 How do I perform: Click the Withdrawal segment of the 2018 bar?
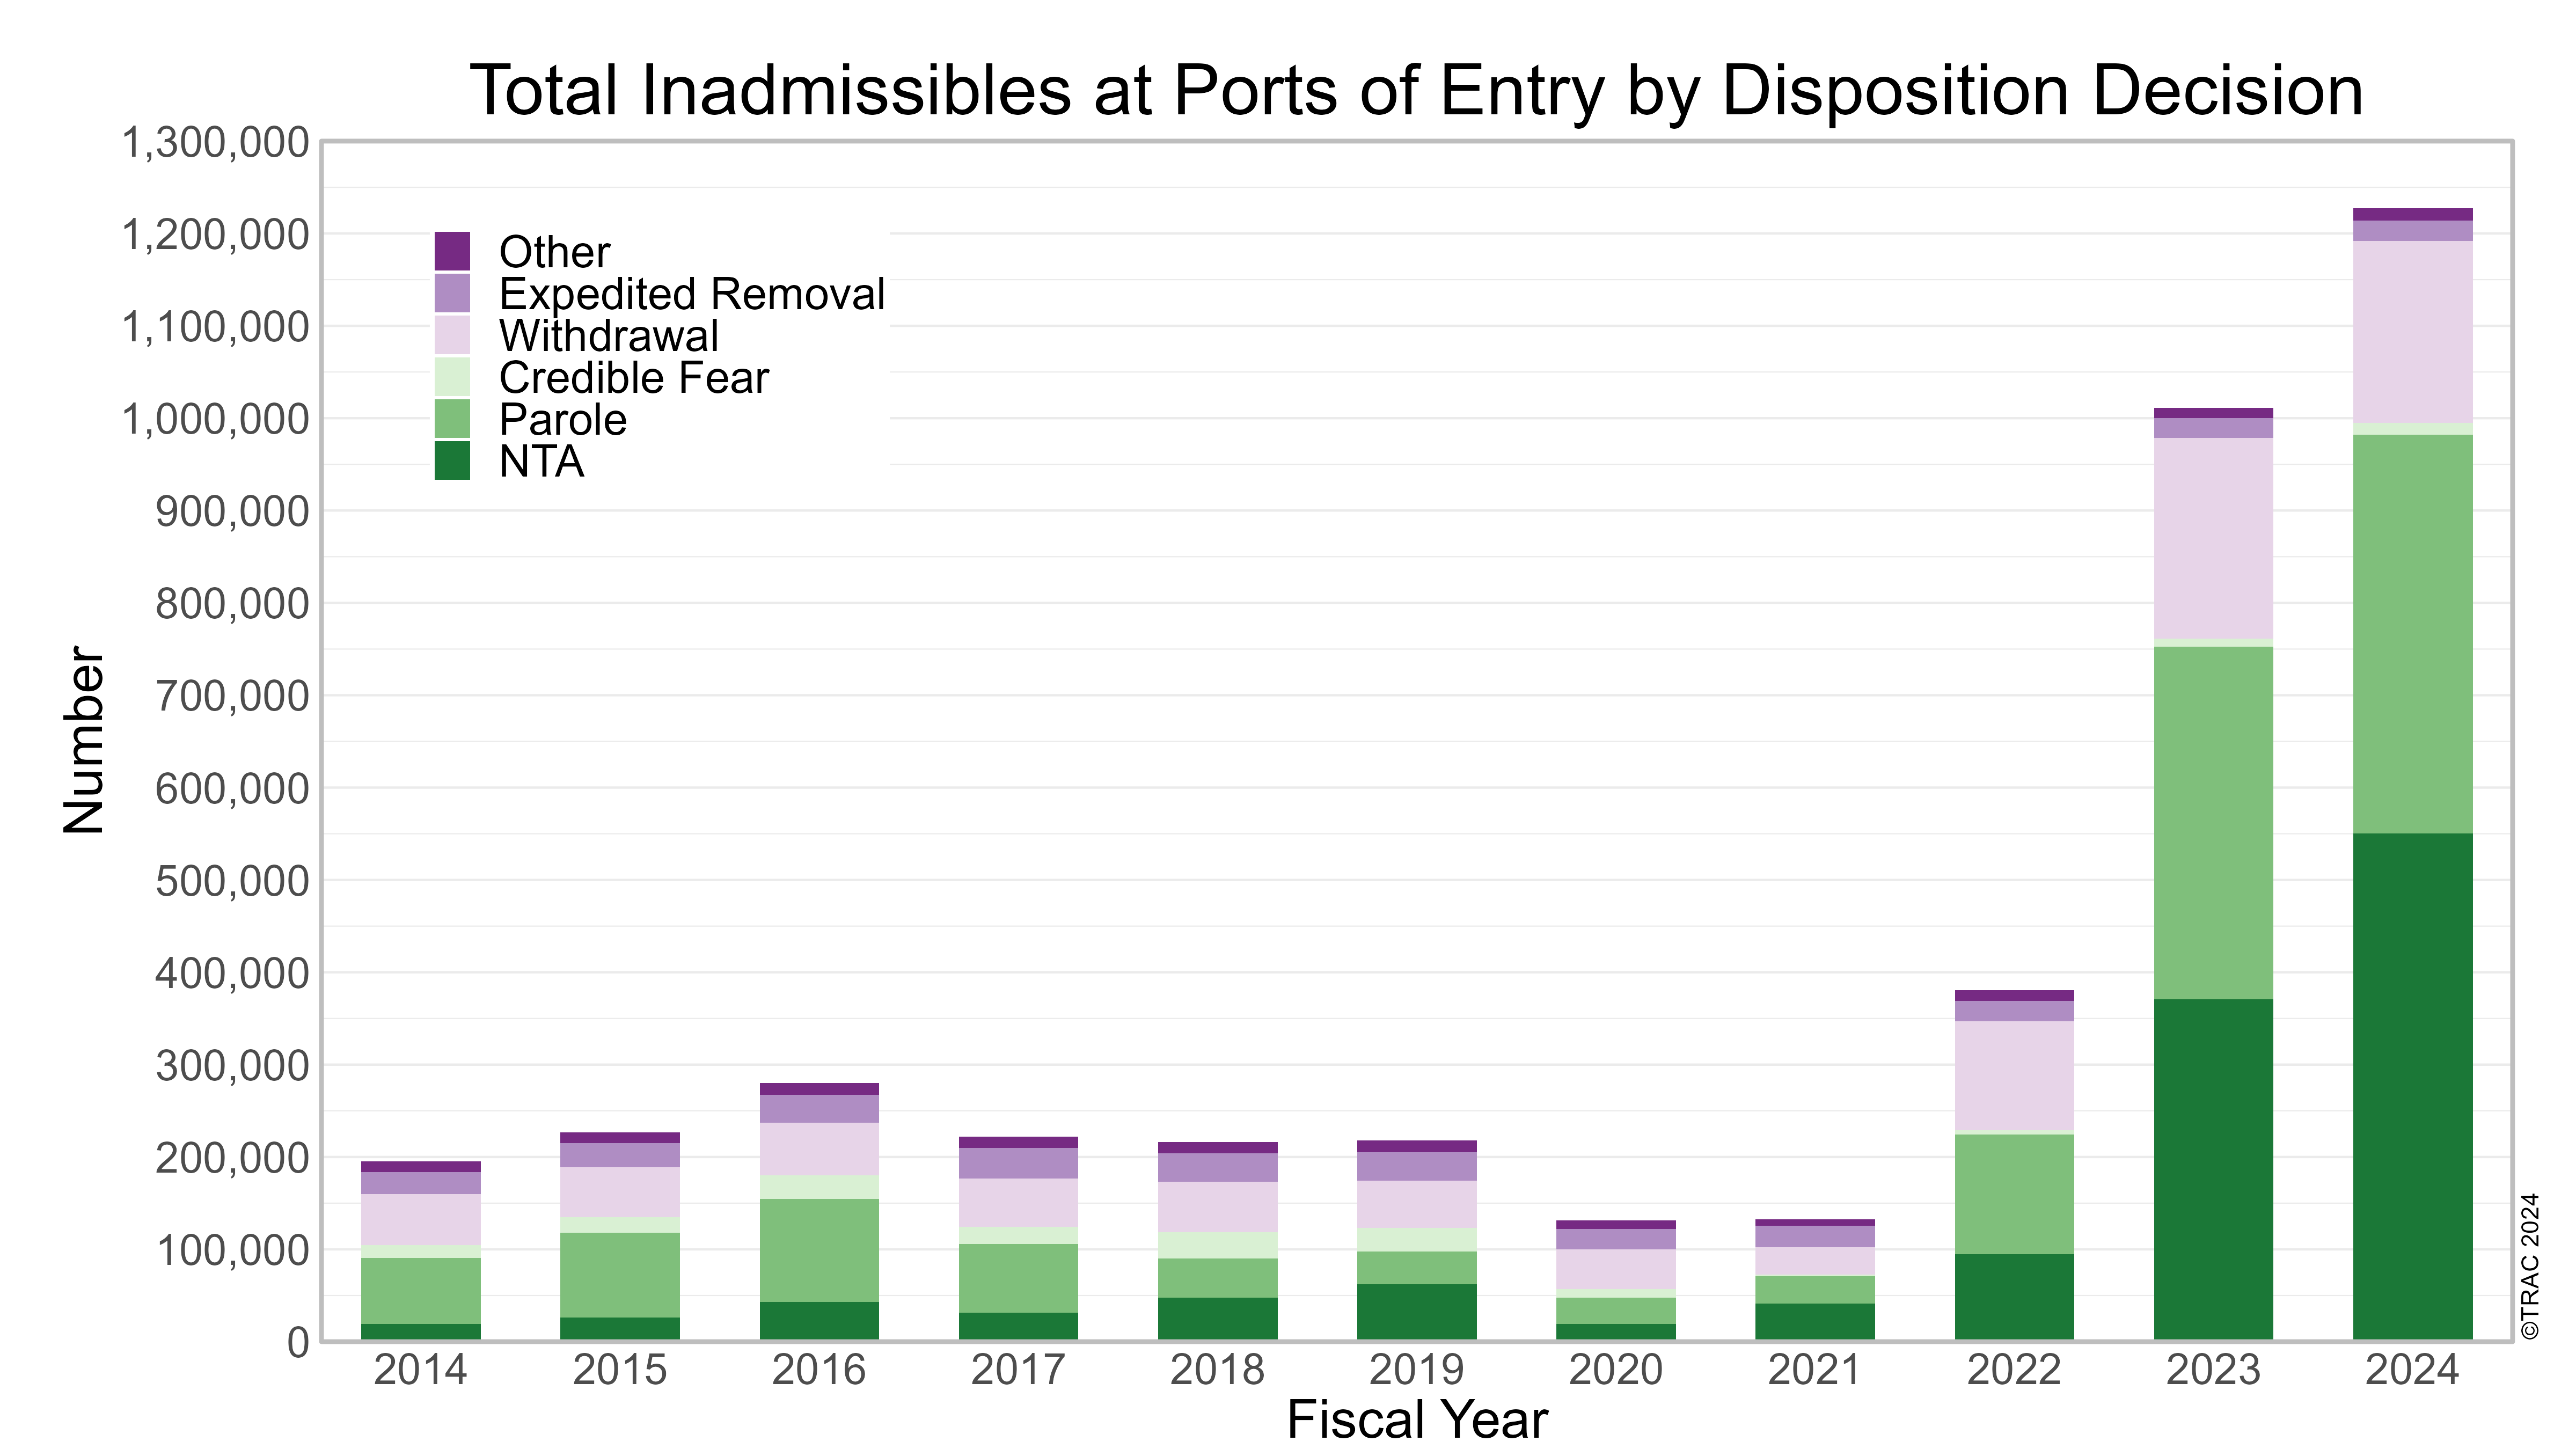pyautogui.click(x=1217, y=1207)
